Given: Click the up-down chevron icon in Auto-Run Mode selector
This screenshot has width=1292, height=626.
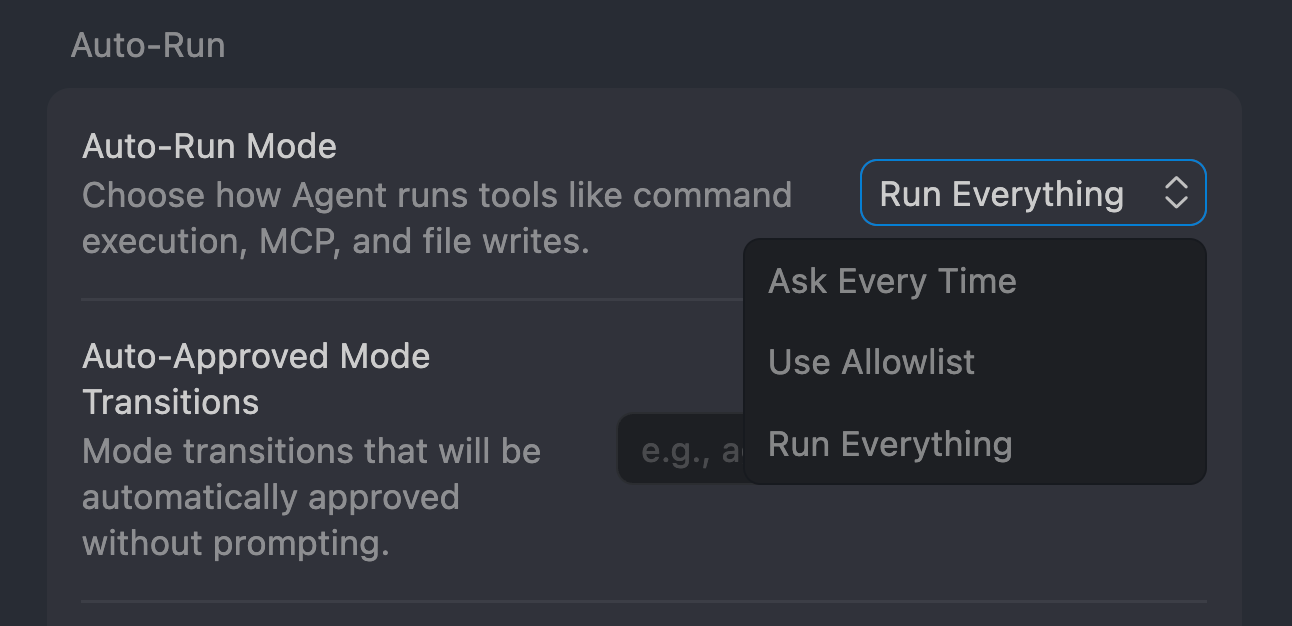Looking at the screenshot, I should click(1176, 193).
